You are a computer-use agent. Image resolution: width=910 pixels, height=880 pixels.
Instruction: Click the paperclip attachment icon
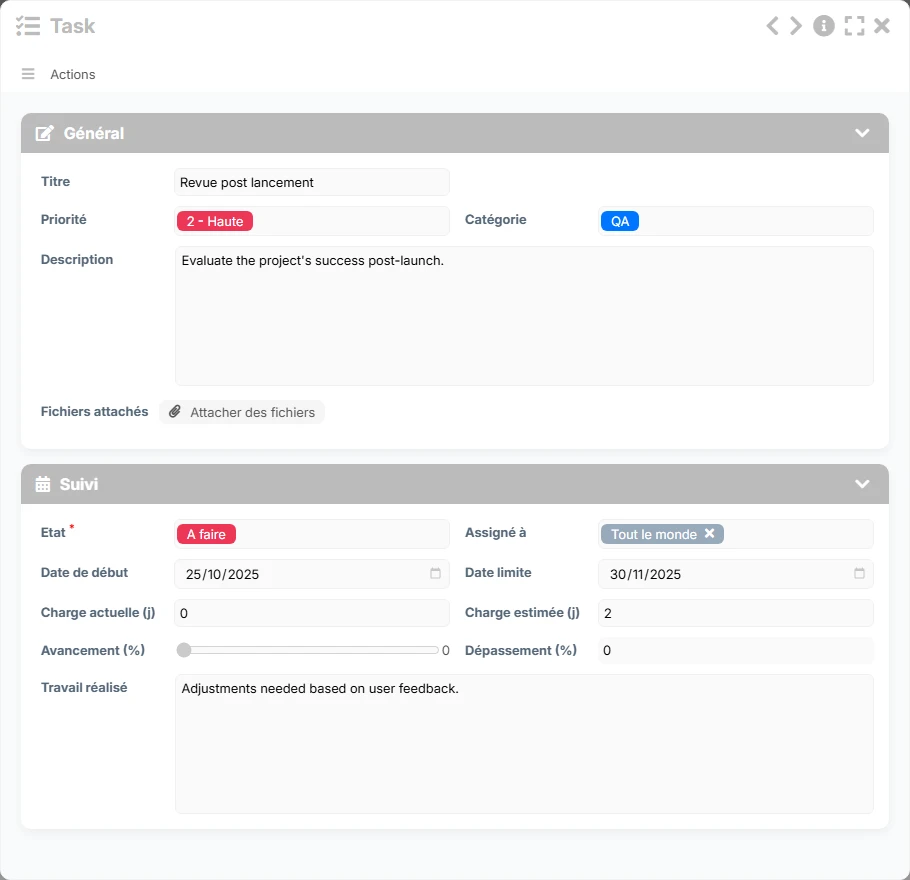tap(175, 412)
